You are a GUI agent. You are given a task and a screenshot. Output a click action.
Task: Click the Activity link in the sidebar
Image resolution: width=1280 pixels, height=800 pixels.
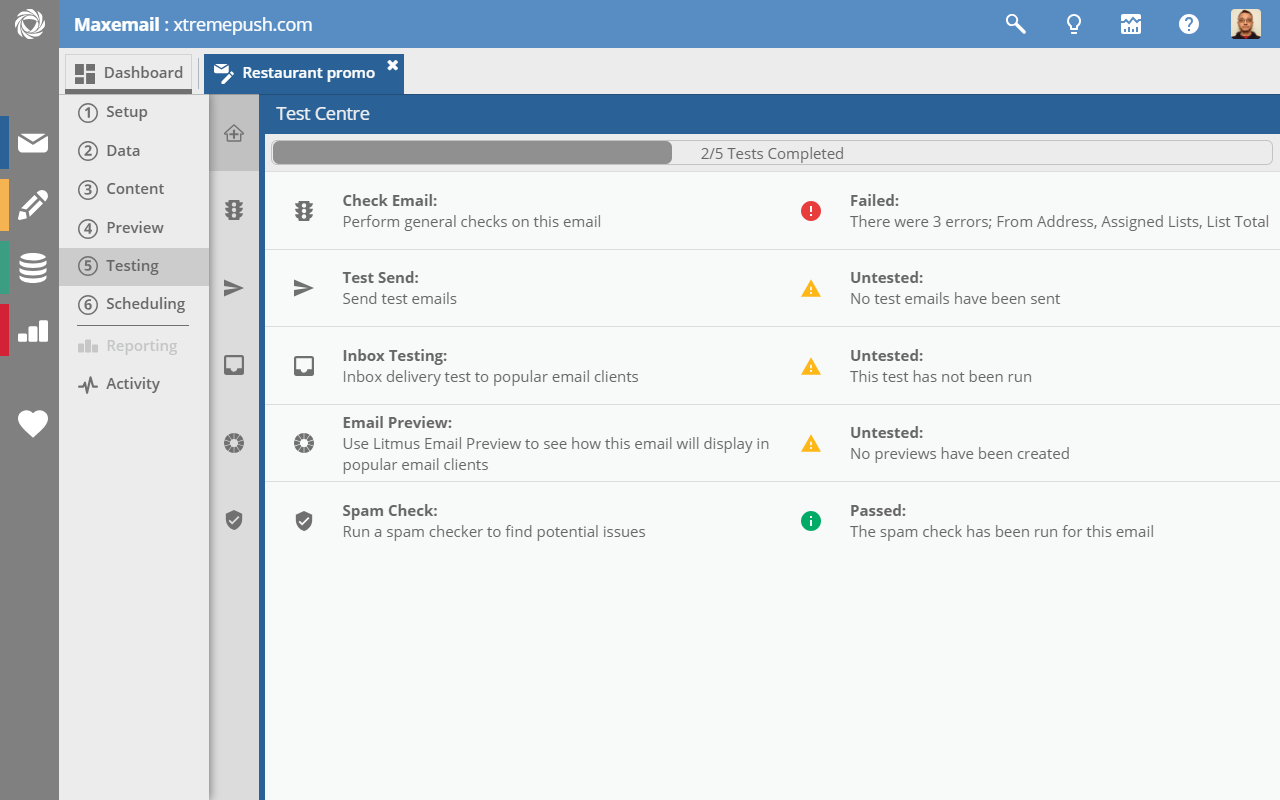point(133,383)
